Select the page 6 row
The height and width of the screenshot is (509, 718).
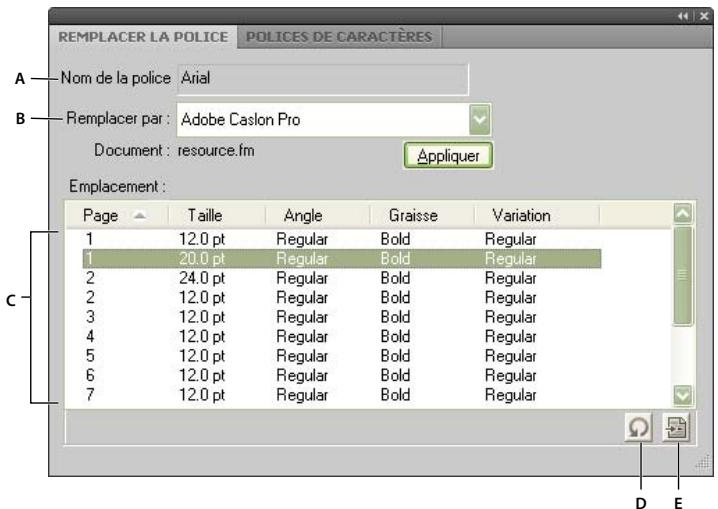342,375
